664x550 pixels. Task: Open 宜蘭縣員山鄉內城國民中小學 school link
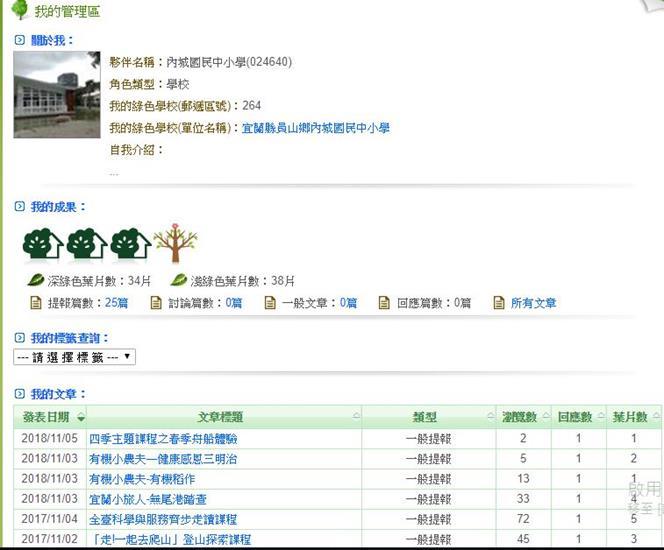click(x=316, y=128)
